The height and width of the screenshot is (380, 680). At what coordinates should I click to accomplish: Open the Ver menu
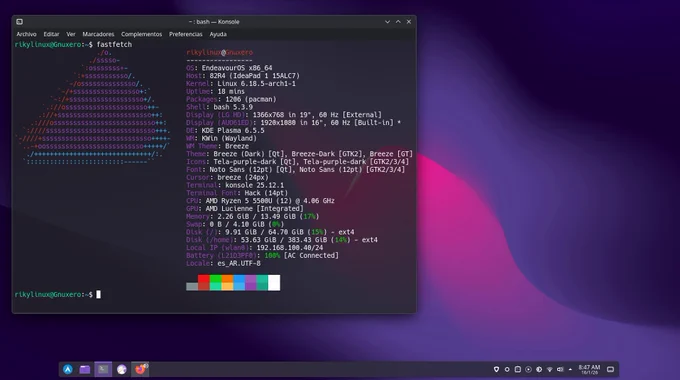[71, 34]
